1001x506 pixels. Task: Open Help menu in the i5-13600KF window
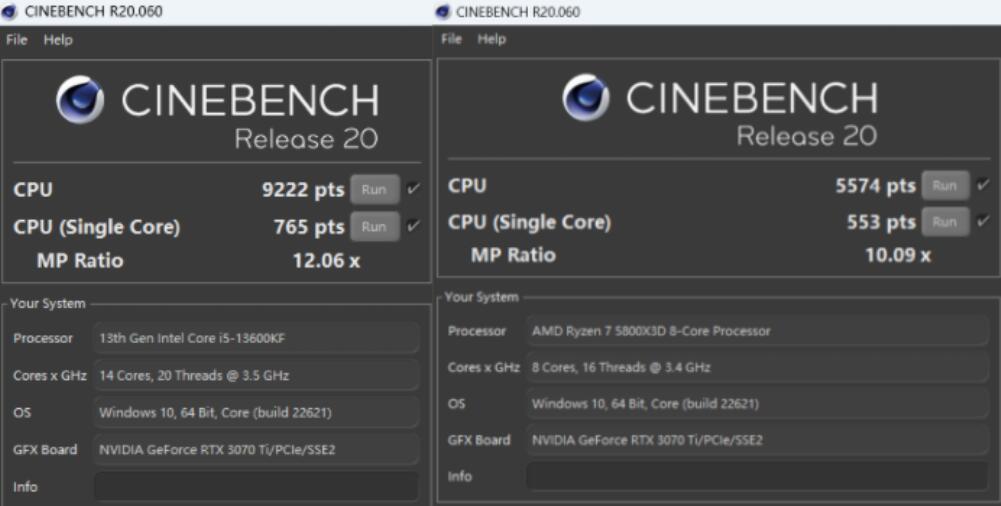[x=58, y=40]
